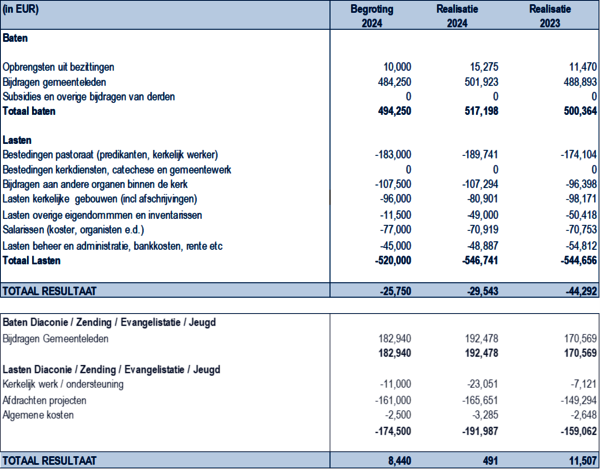Image resolution: width=600 pixels, height=469 pixels.
Task: Select the "Realisatie 2023" column header
Action: pos(556,15)
